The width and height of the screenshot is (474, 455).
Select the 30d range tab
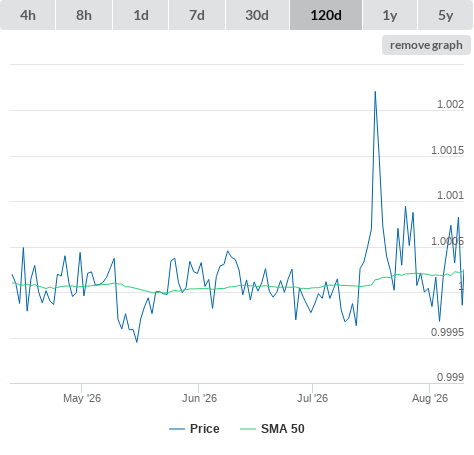pyautogui.click(x=257, y=15)
